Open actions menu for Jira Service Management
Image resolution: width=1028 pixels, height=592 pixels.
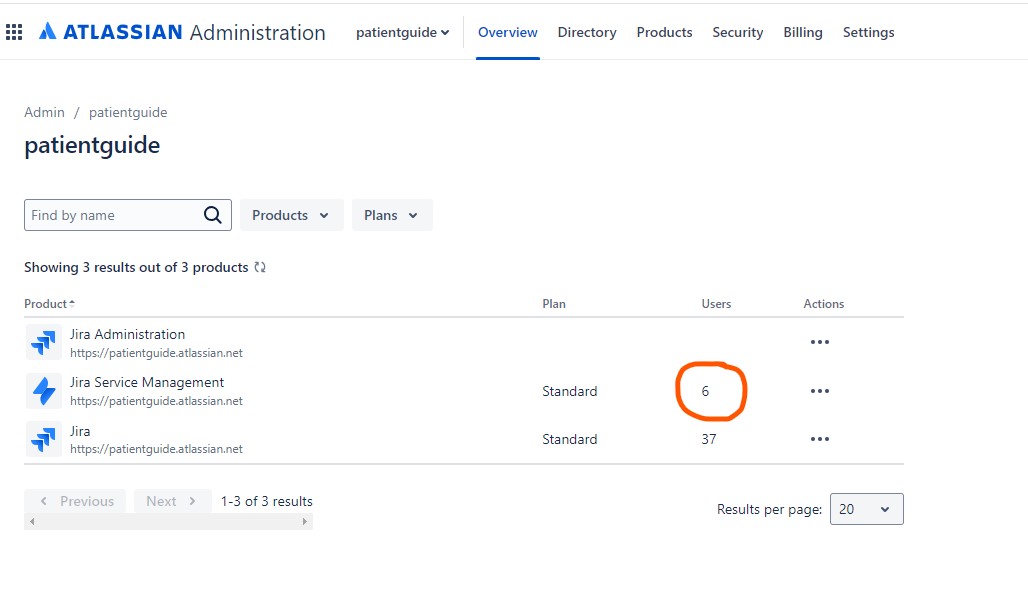820,391
